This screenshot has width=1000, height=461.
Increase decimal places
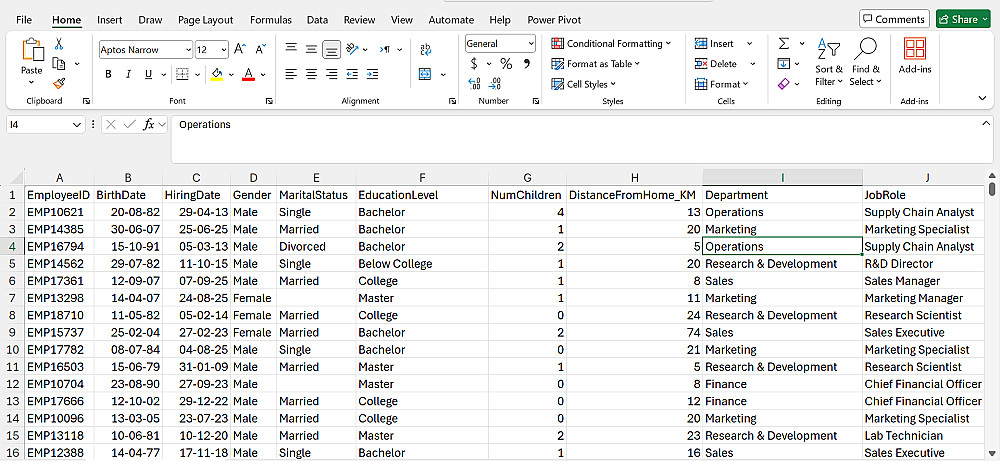pos(474,84)
